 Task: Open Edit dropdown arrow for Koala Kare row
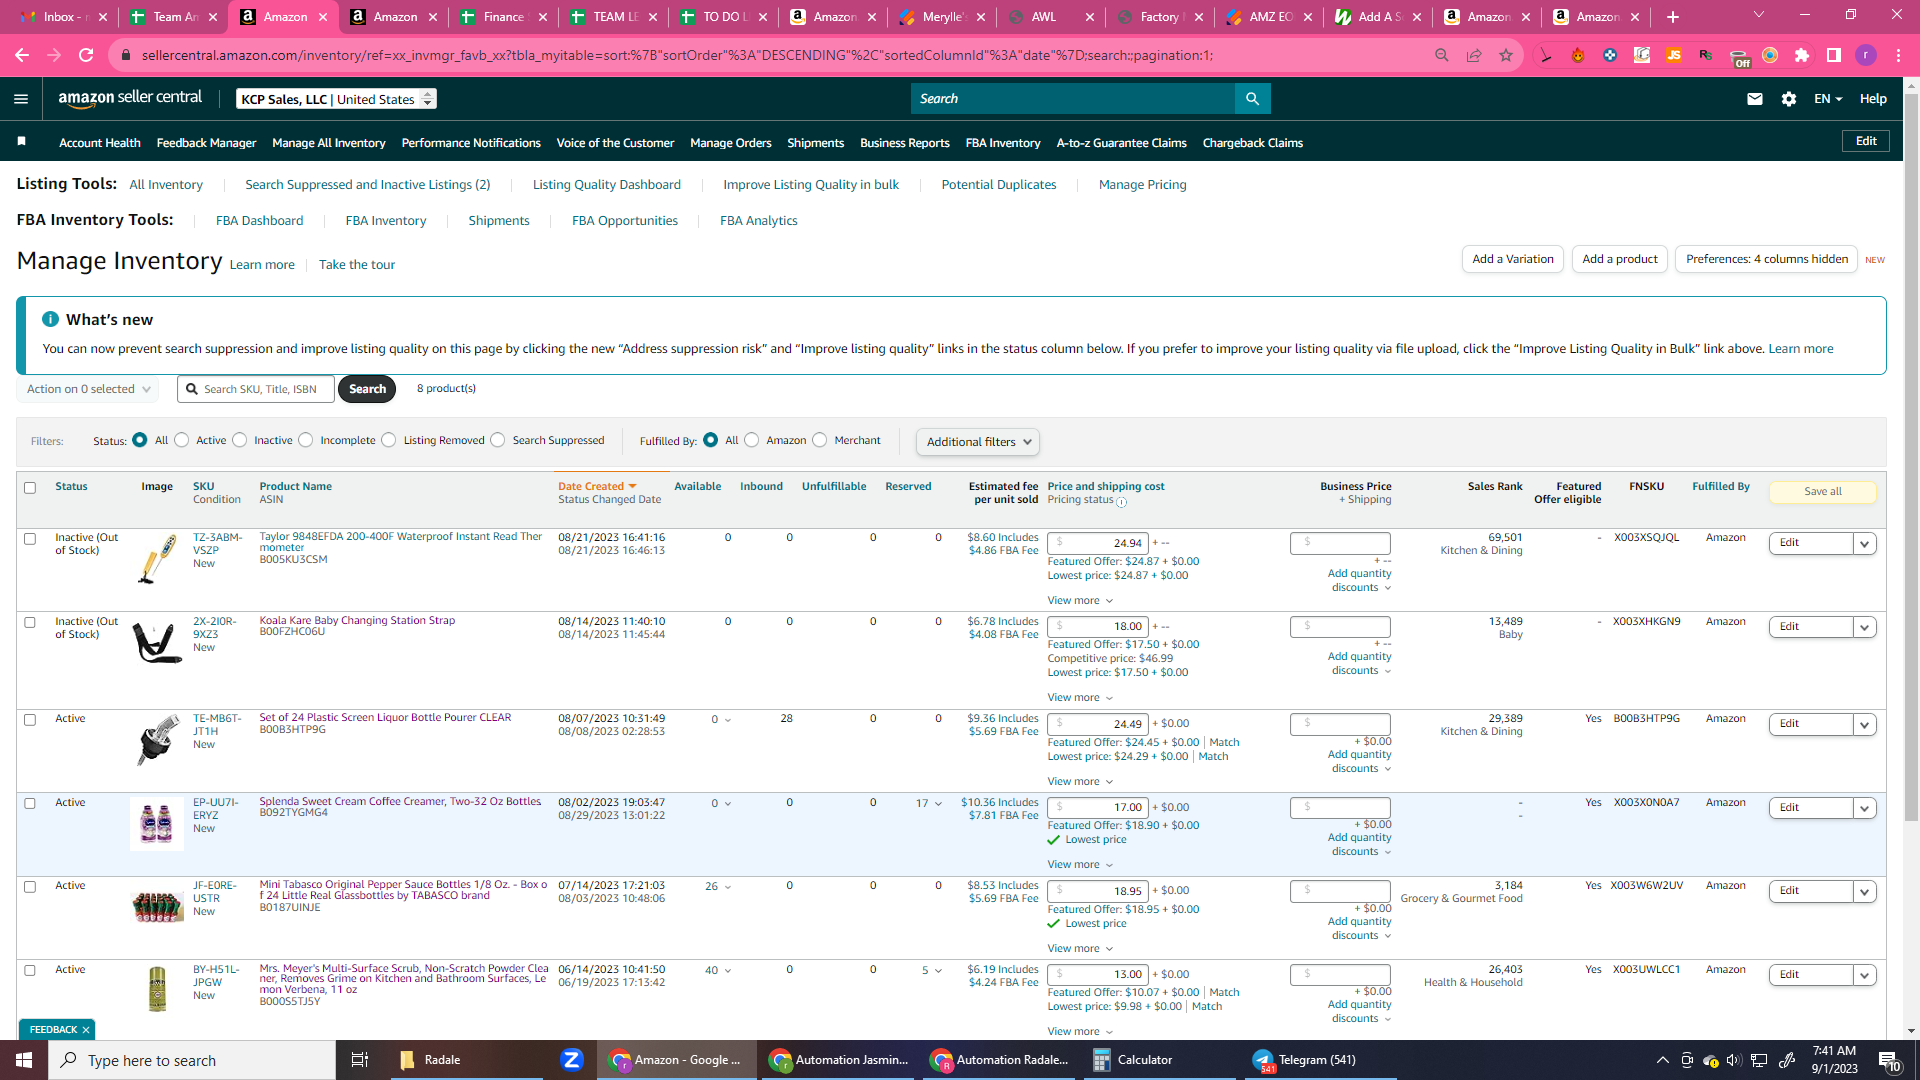coord(1864,627)
